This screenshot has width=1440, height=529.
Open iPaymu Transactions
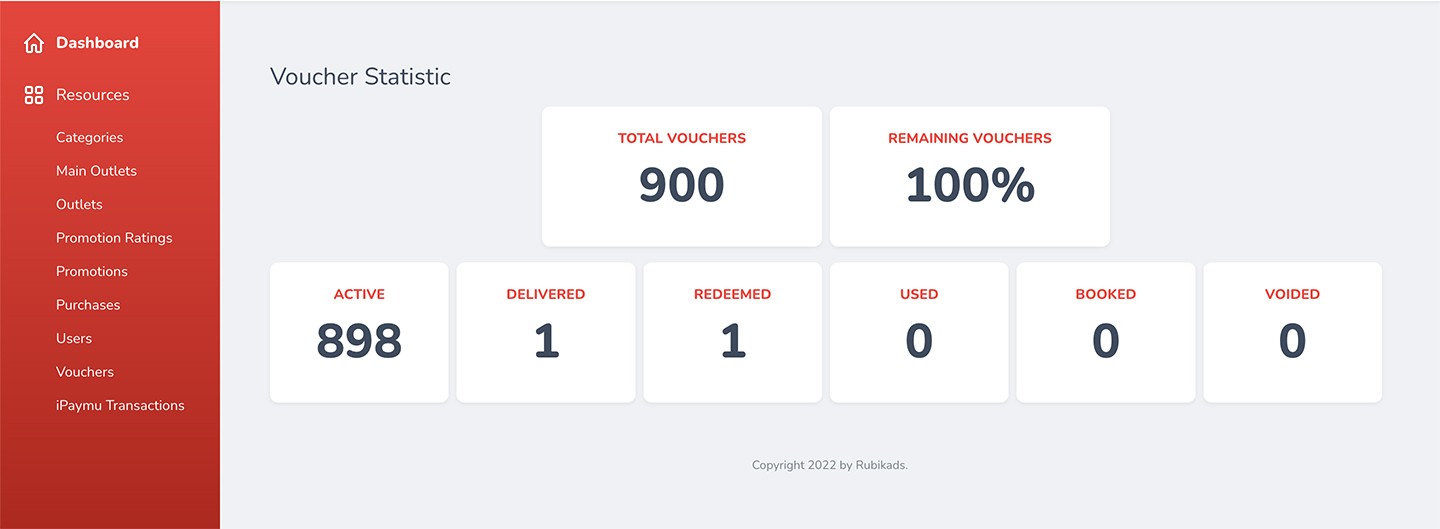pos(120,406)
